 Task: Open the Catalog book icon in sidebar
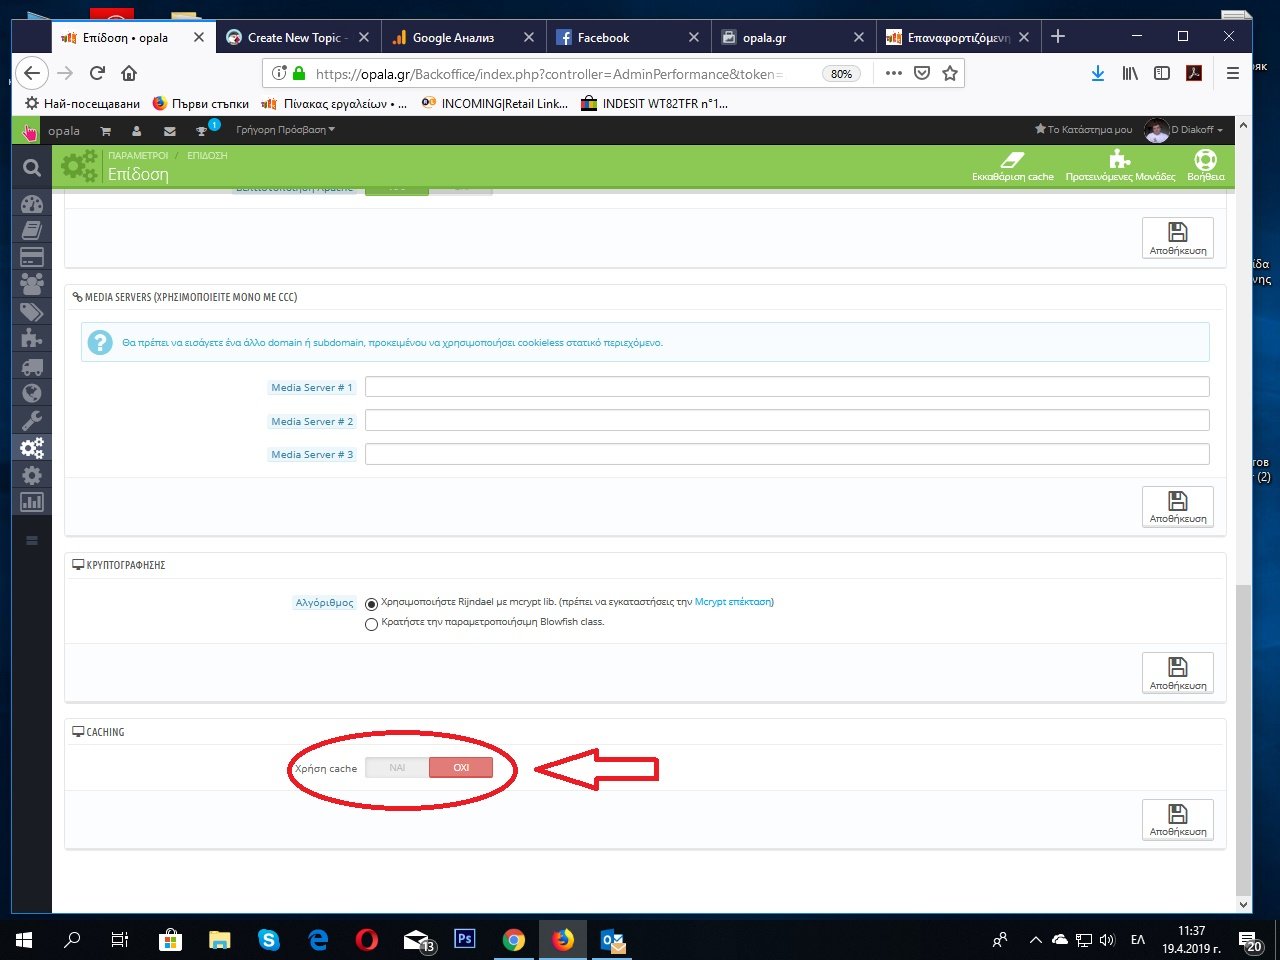(32, 231)
